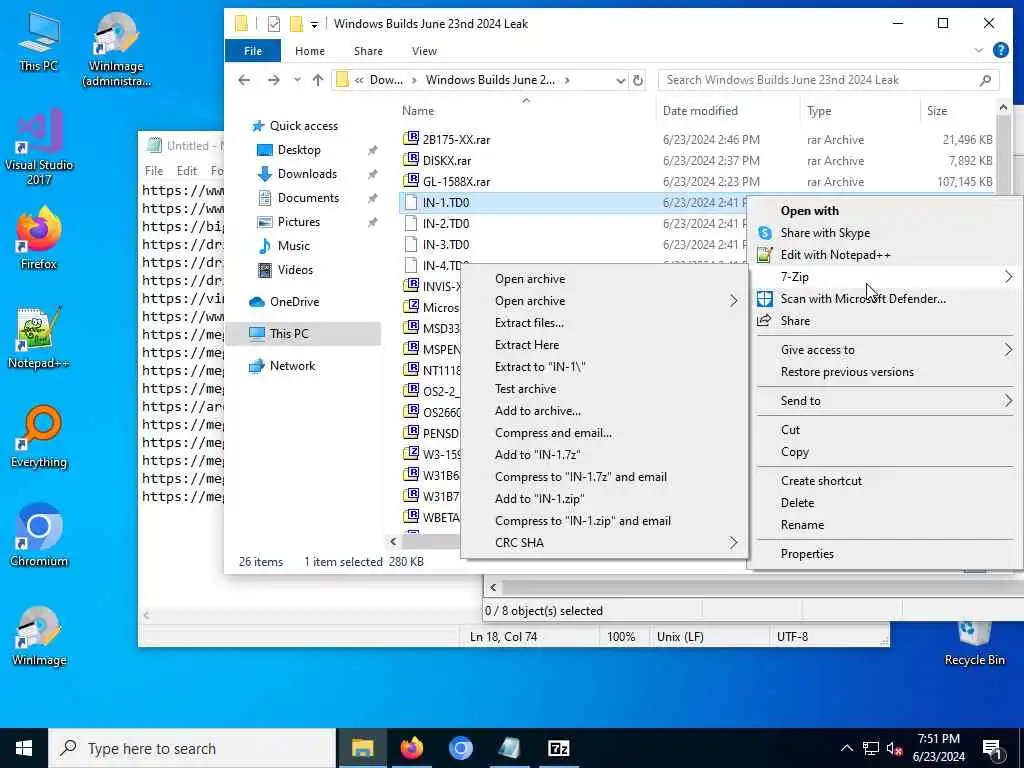Open the recent locations dropdown arrow
The height and width of the screenshot is (768, 1024).
pyautogui.click(x=297, y=80)
